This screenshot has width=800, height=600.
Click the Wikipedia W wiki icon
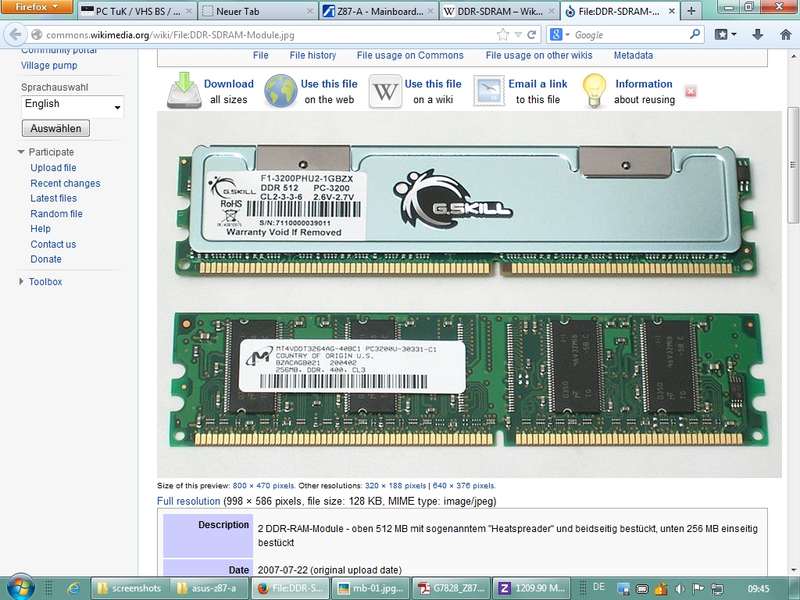[385, 91]
